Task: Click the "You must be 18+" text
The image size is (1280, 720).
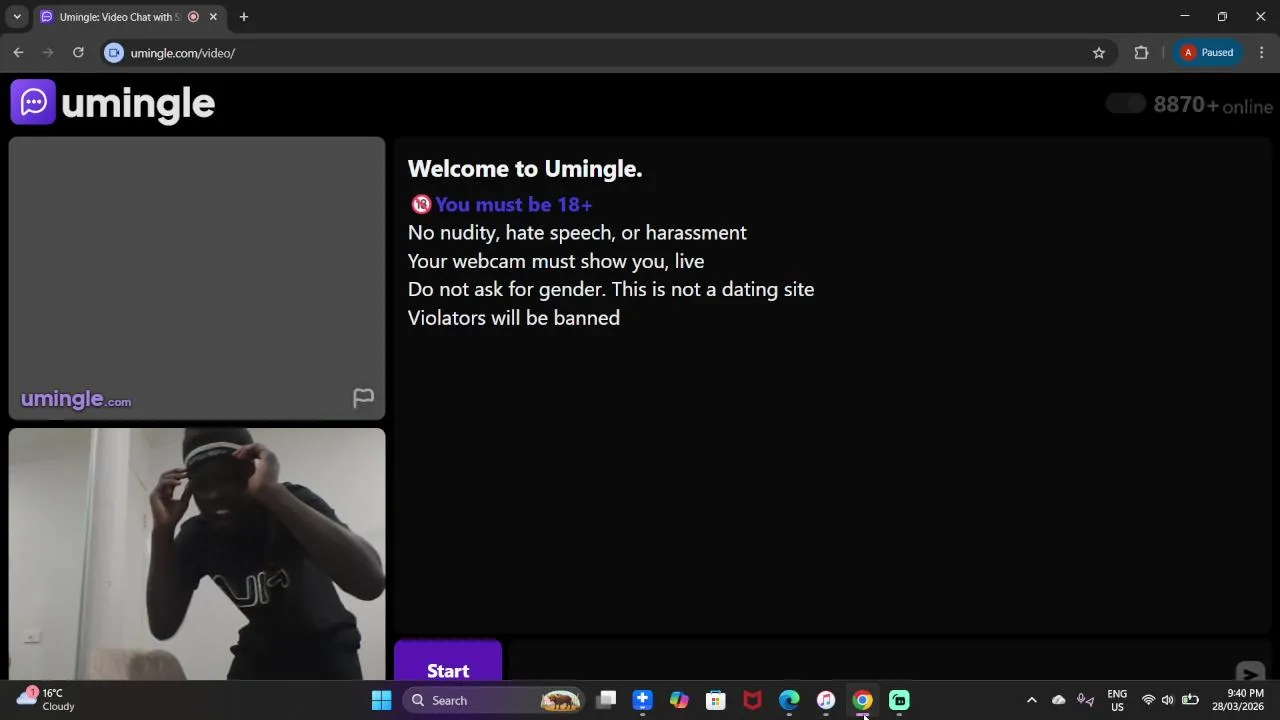Action: pos(513,204)
